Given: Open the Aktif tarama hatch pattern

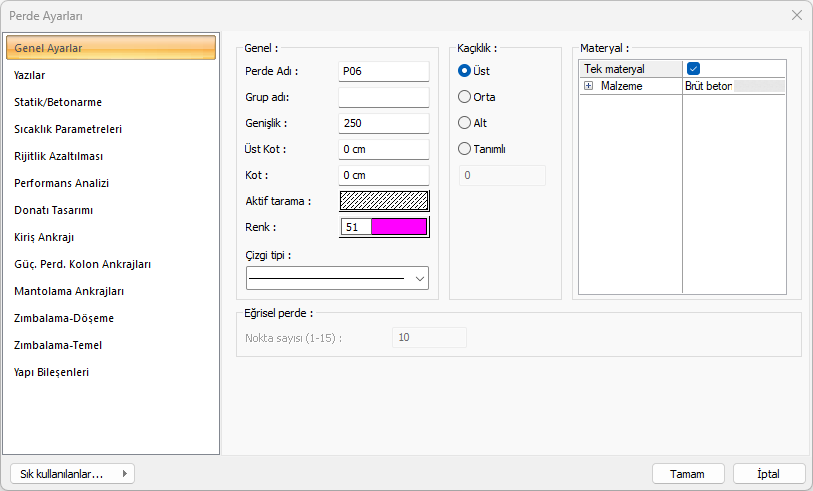Looking at the screenshot, I should pyautogui.click(x=384, y=200).
